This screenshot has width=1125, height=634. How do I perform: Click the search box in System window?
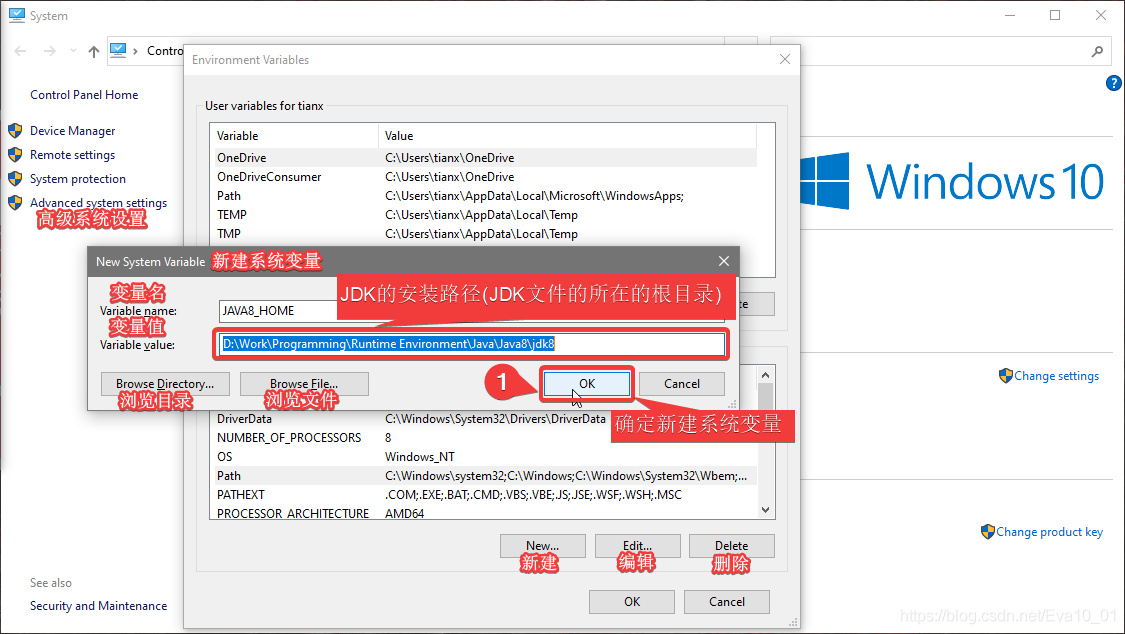pyautogui.click(x=941, y=51)
